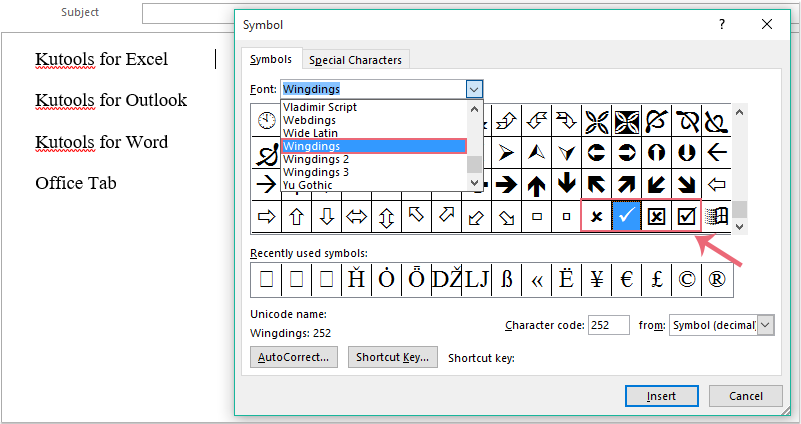Choose the yen sign from recent symbols
Screen dimensions: 801x424
click(x=598, y=280)
